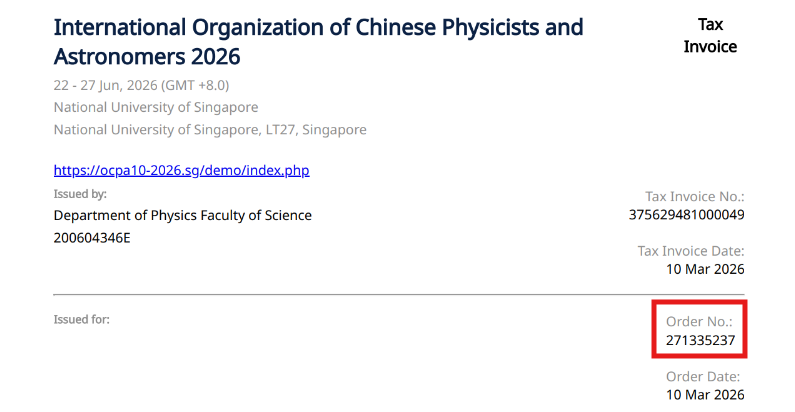This screenshot has height=412, width=795.
Task: Click the National University of Singapore venue name
Action: pos(155,107)
